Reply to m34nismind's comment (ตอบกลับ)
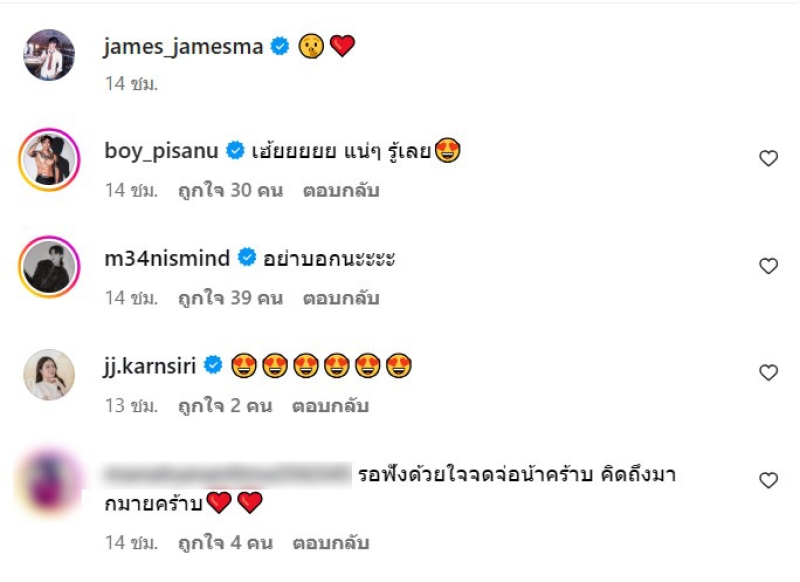This screenshot has width=800, height=582. tap(341, 298)
